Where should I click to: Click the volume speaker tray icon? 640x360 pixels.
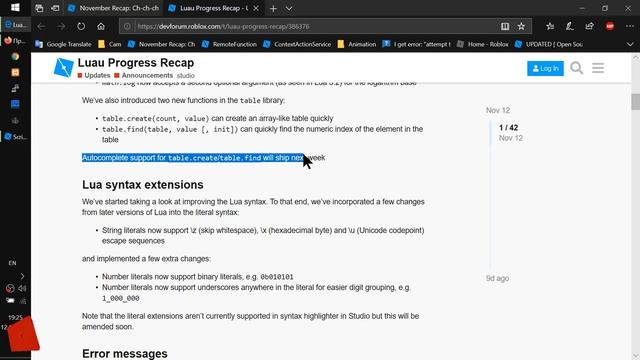pos(22,288)
